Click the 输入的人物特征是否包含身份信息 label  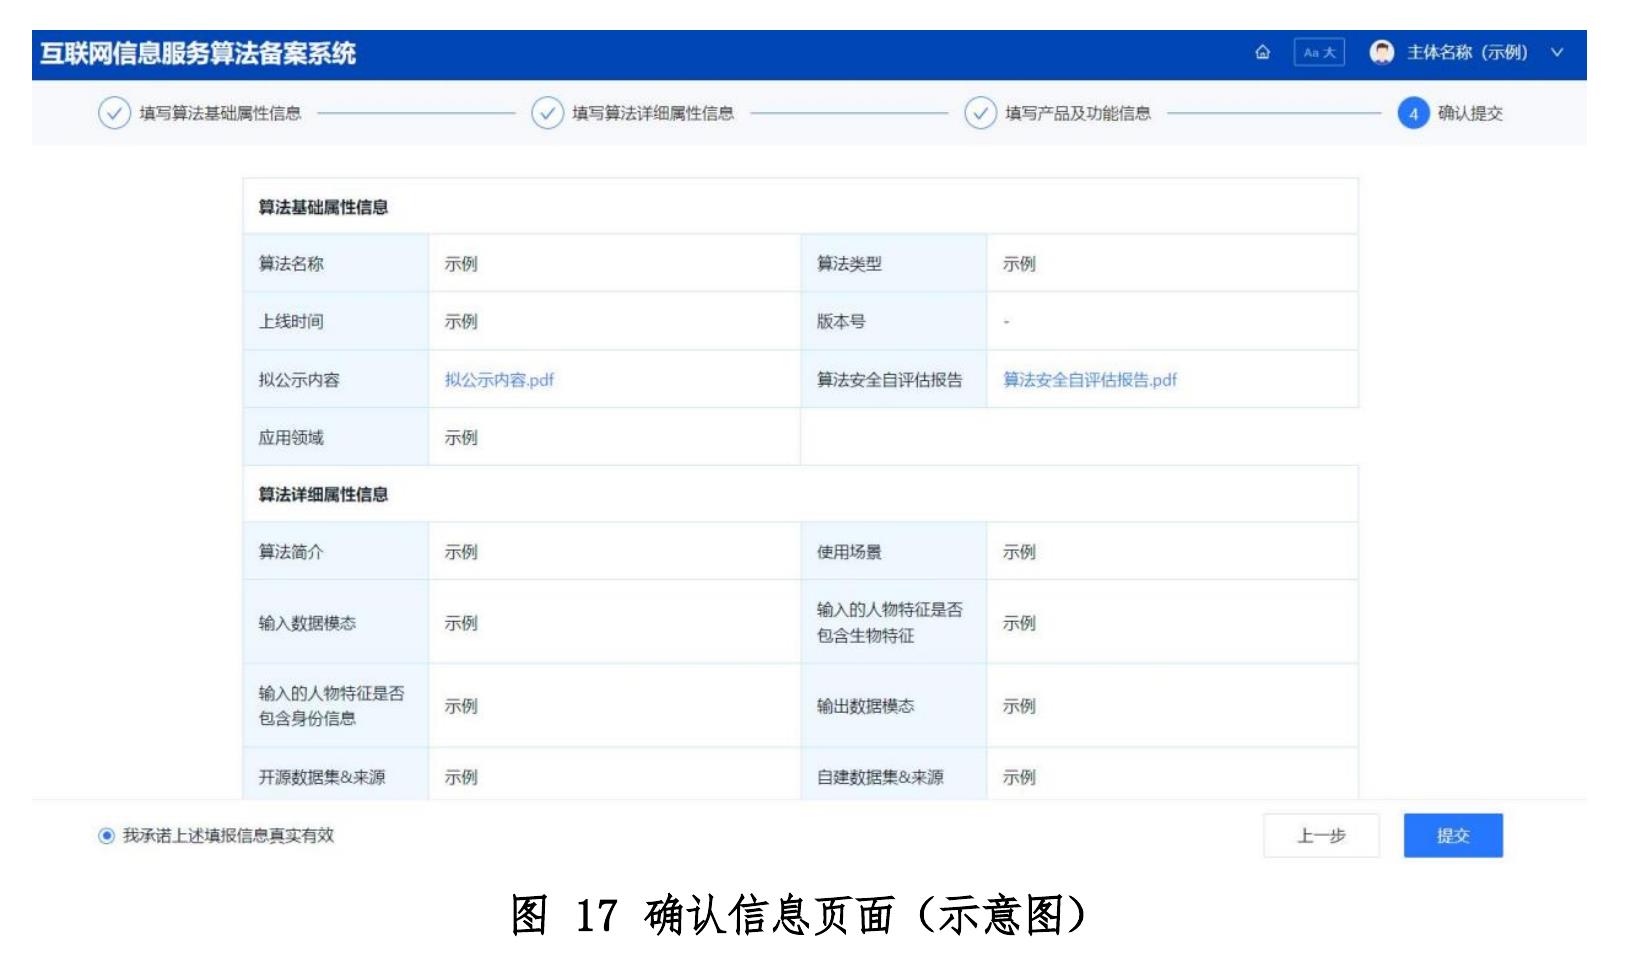click(x=331, y=705)
